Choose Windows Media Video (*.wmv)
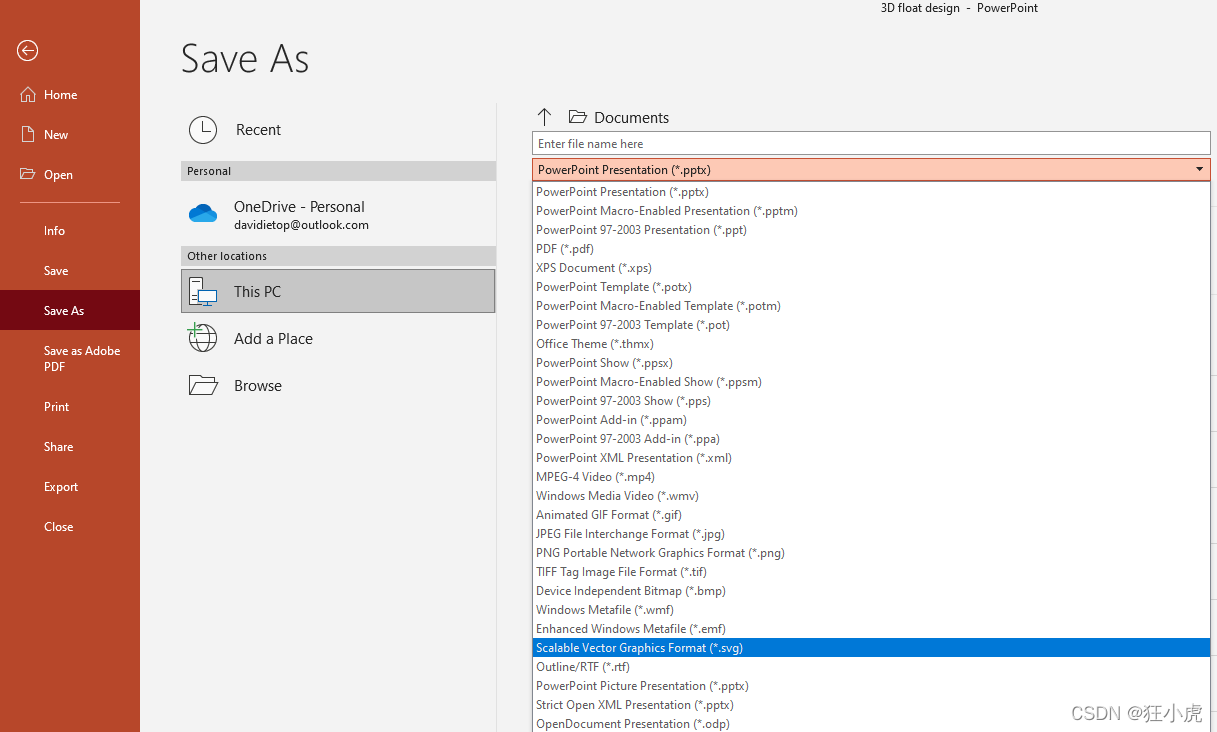Viewport: 1217px width, 732px height. (871, 495)
